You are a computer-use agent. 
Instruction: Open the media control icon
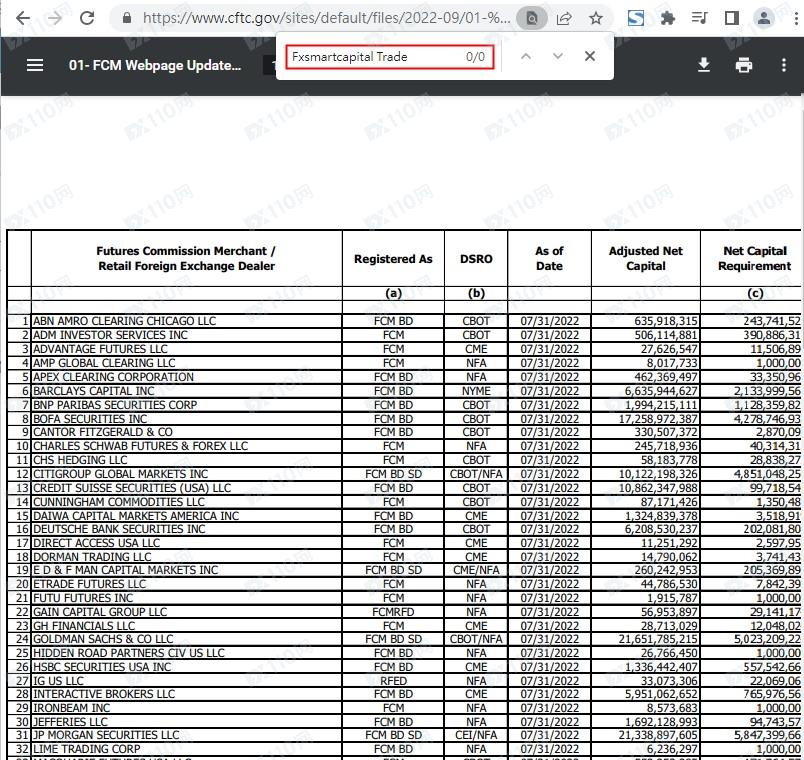(x=699, y=18)
